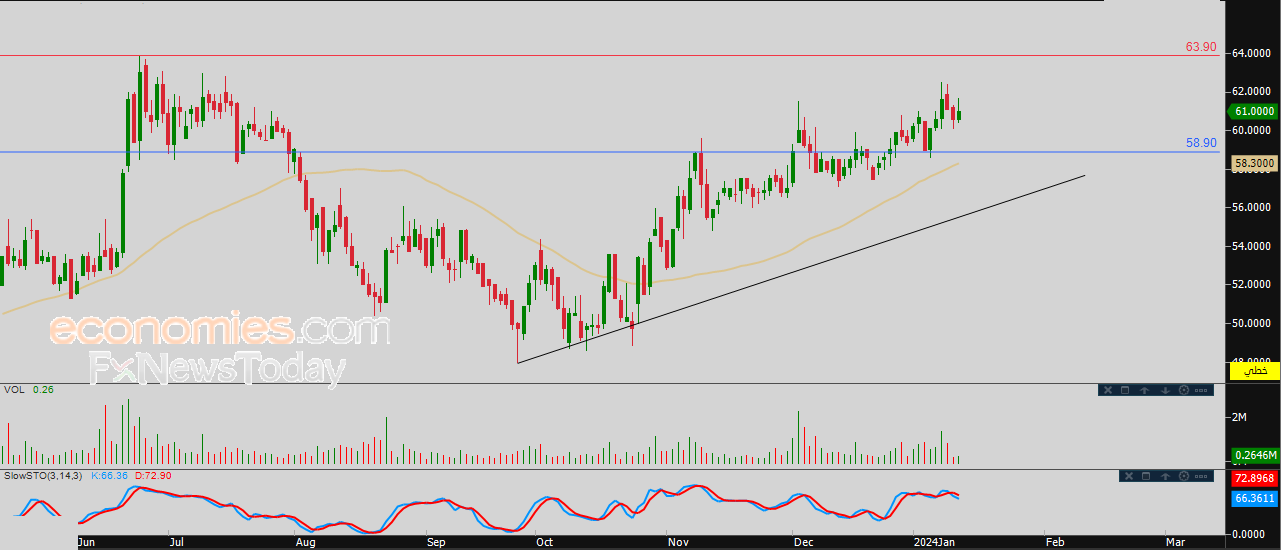Click the 0.2646M volume tag
The image size is (1281, 550).
point(1254,456)
